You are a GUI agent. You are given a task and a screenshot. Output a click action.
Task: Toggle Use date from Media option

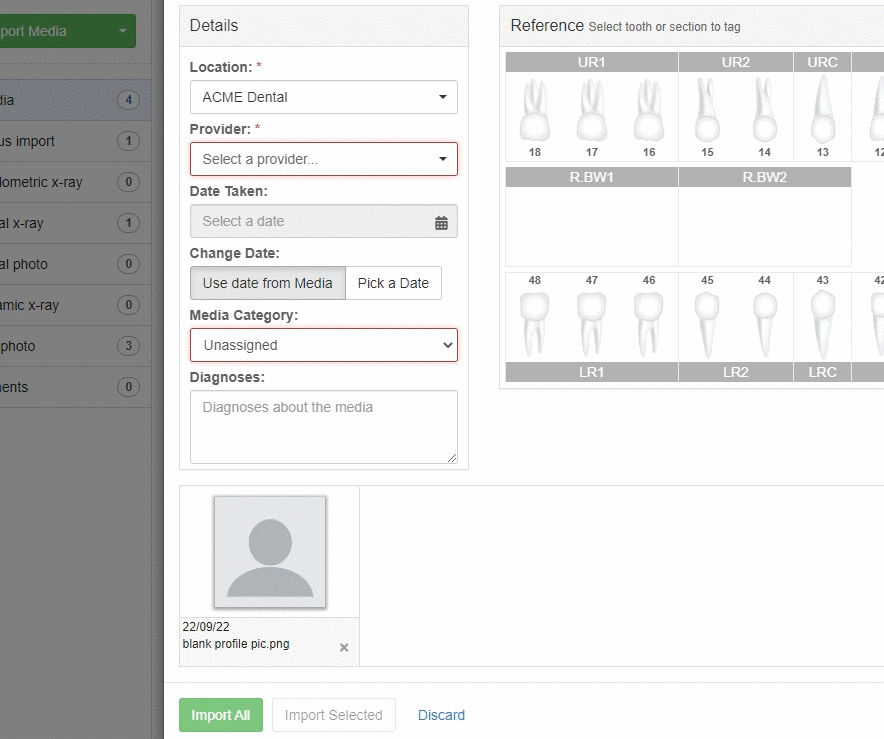coord(268,283)
